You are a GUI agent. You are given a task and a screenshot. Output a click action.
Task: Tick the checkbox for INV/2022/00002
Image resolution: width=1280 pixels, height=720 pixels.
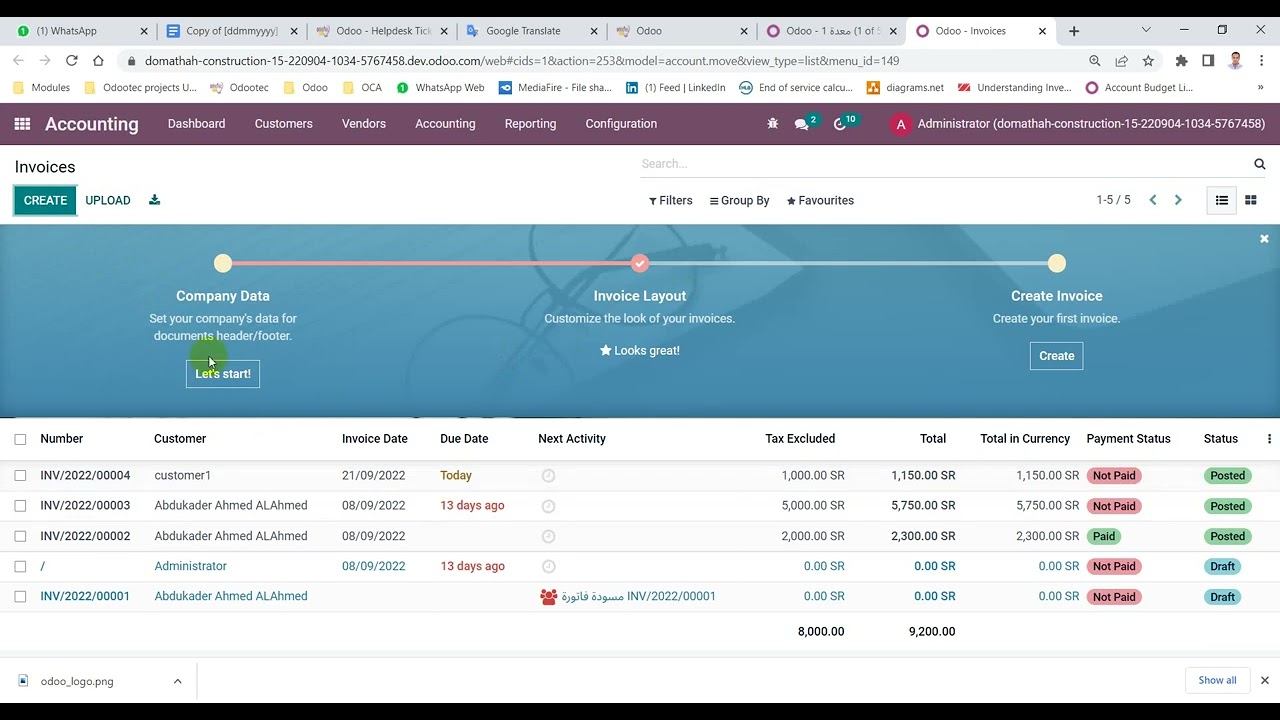coord(20,536)
